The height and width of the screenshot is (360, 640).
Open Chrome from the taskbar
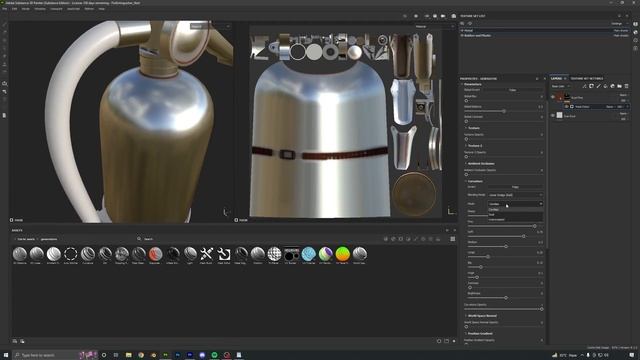click(x=141, y=355)
